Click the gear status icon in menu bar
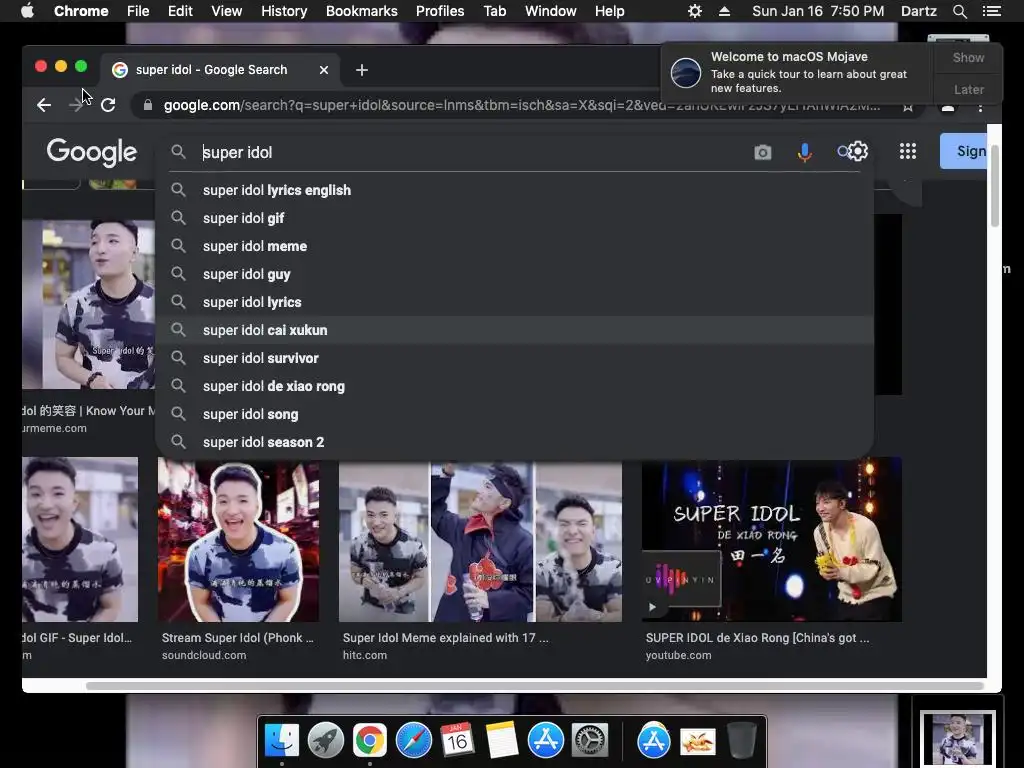 [x=695, y=11]
